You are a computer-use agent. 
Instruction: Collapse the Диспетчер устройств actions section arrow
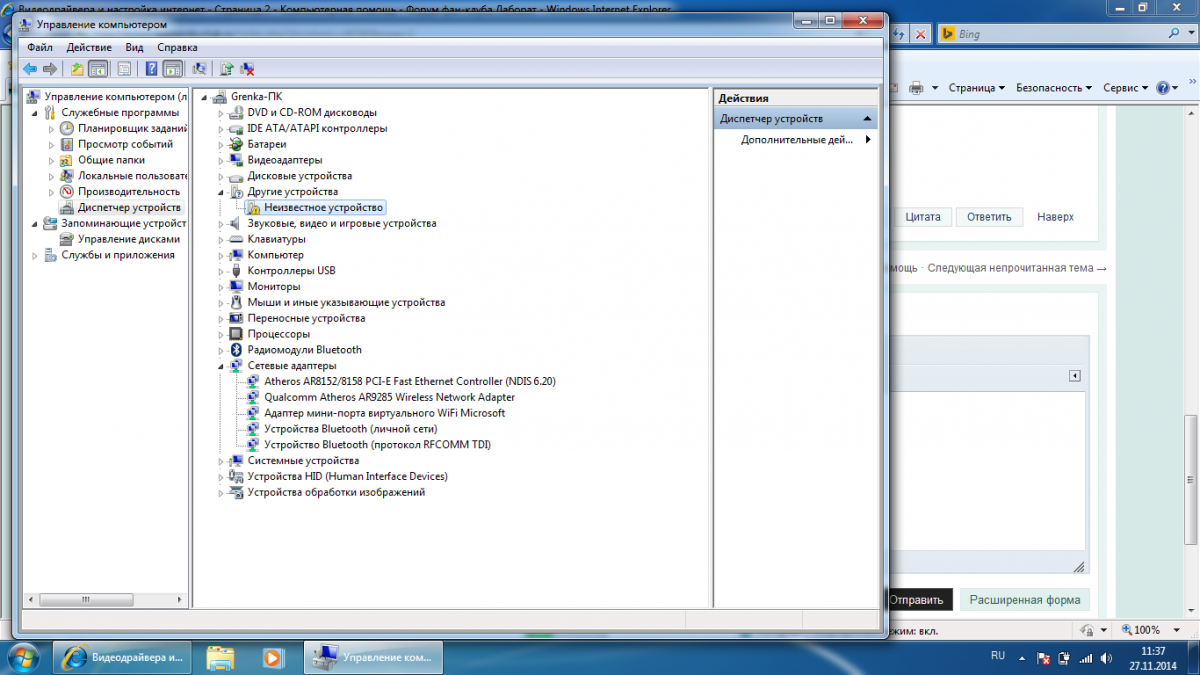pos(867,119)
